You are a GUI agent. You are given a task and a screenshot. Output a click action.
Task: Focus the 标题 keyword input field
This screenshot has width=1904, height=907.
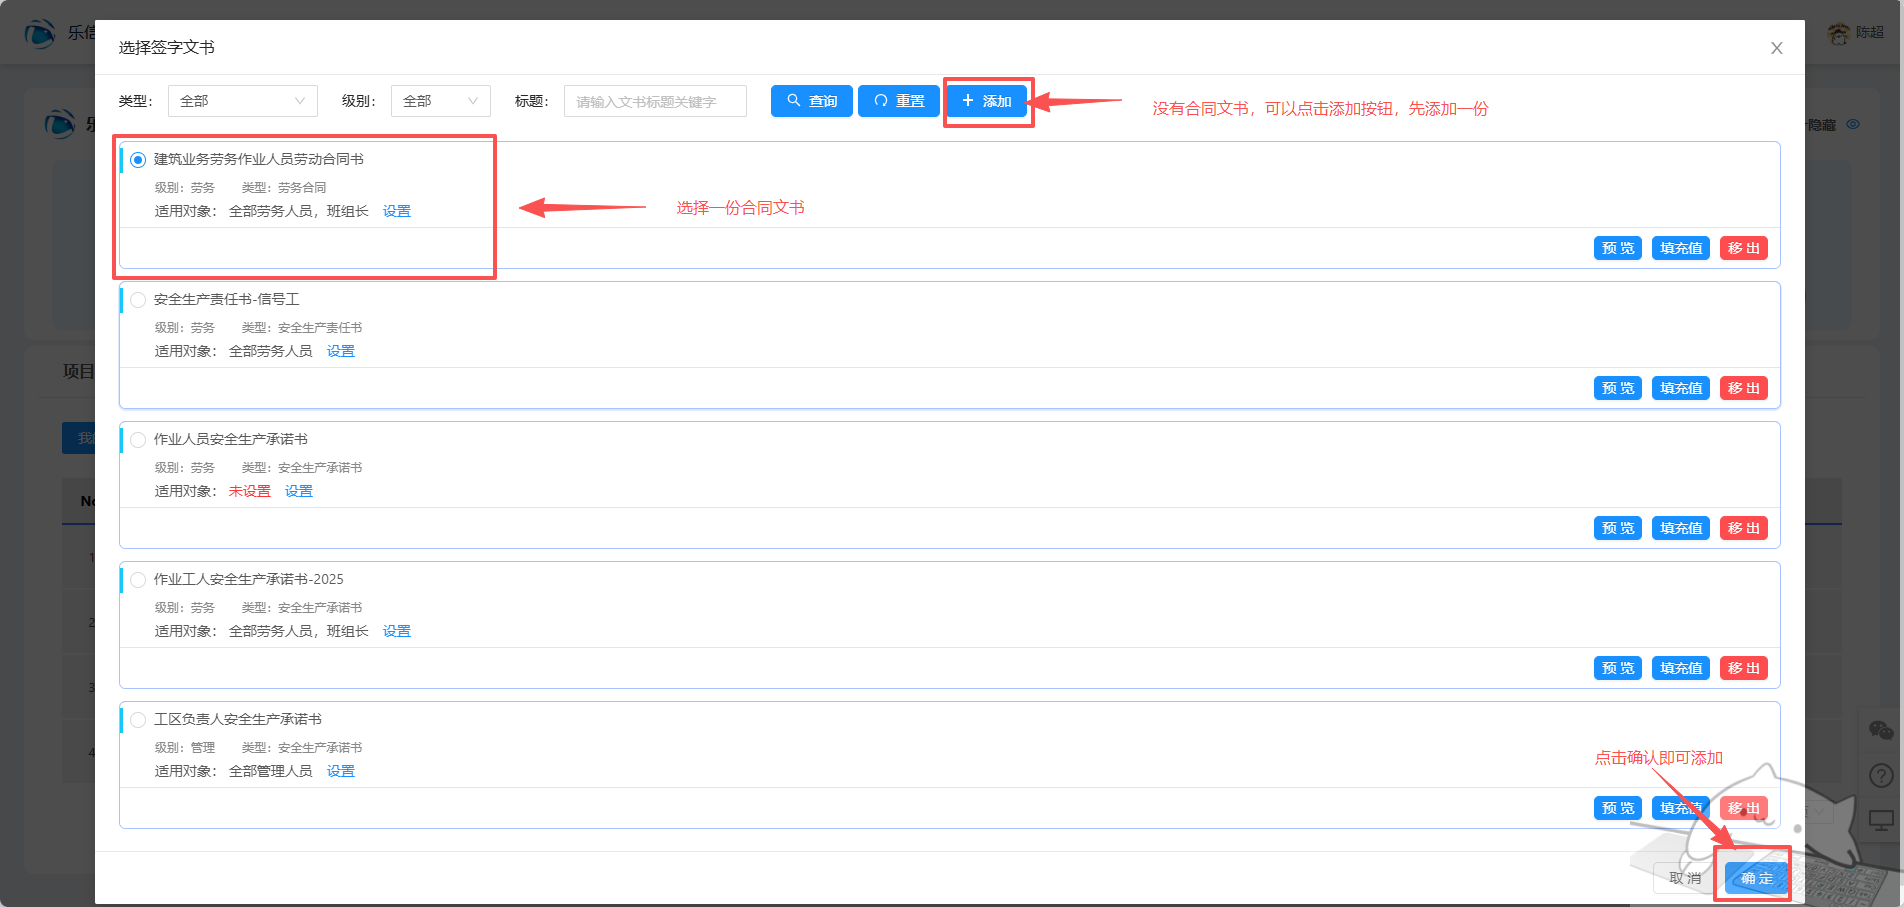coord(655,101)
